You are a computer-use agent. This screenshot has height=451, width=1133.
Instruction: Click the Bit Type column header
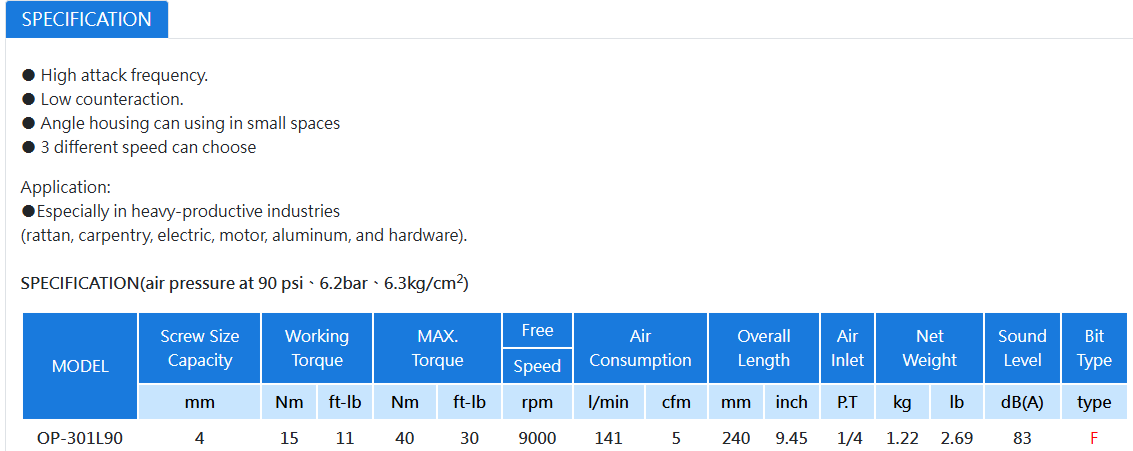pyautogui.click(x=1094, y=348)
